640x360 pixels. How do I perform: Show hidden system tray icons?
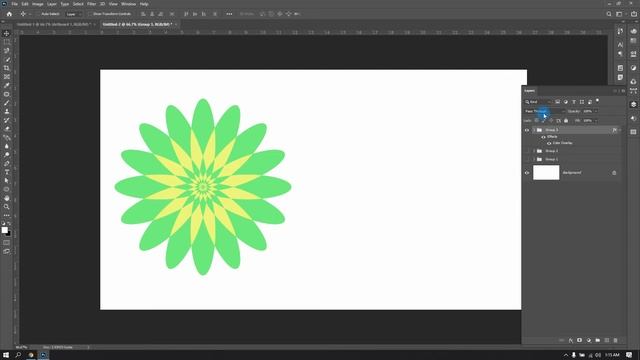566,355
